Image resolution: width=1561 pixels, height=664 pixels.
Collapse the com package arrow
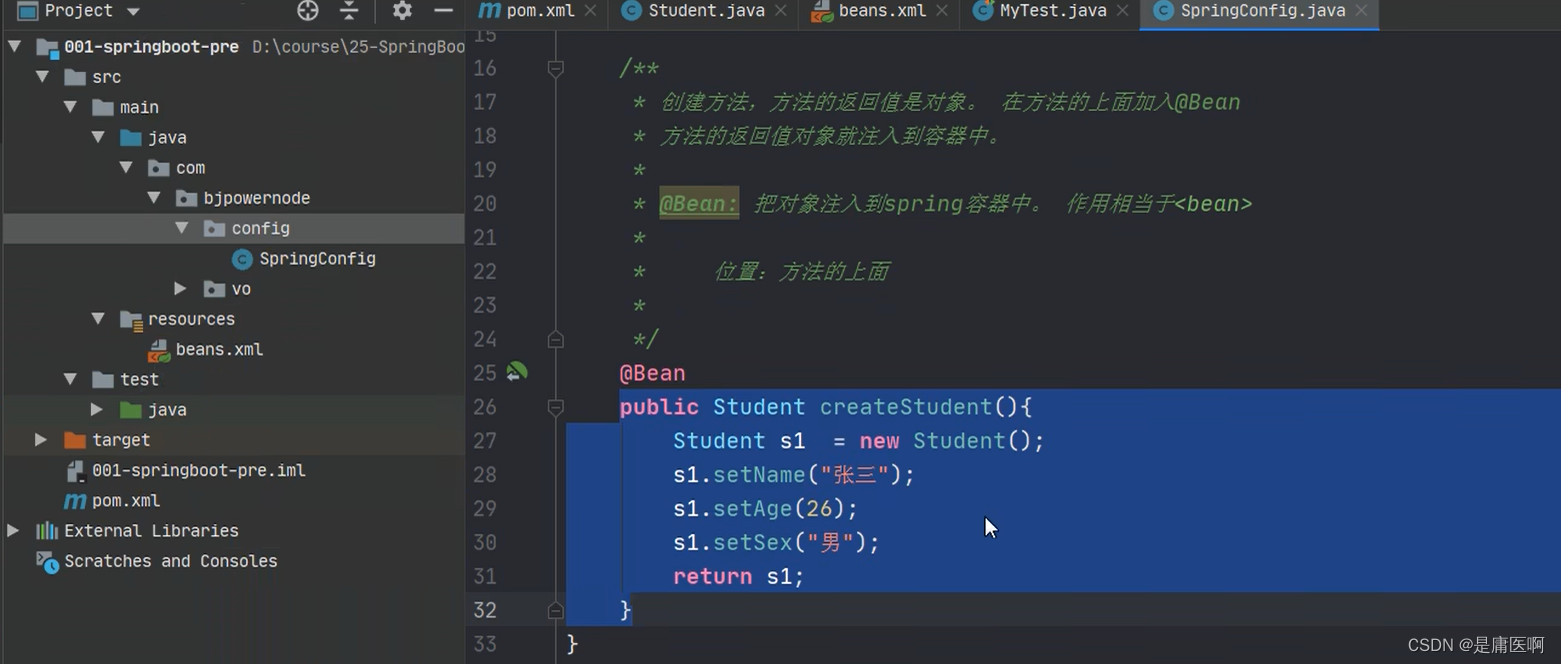126,168
